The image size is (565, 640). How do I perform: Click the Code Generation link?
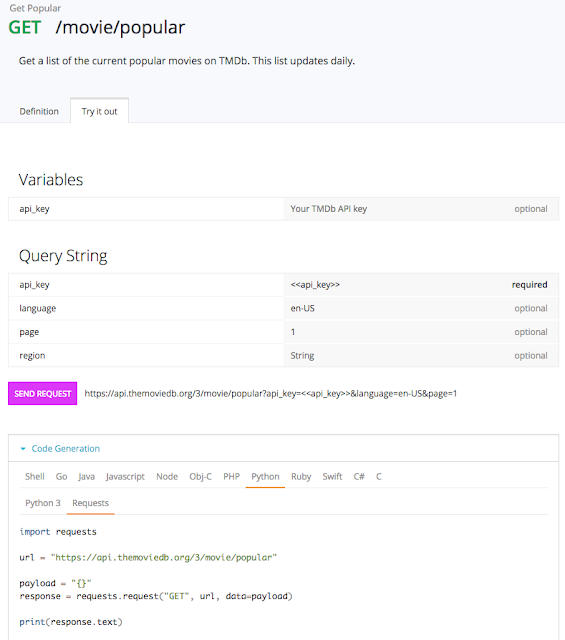(66, 449)
